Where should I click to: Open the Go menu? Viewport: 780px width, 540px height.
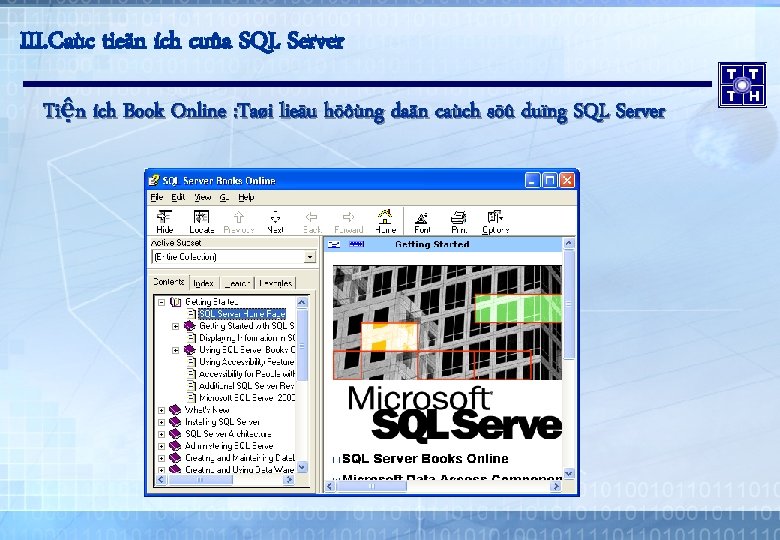pos(224,197)
